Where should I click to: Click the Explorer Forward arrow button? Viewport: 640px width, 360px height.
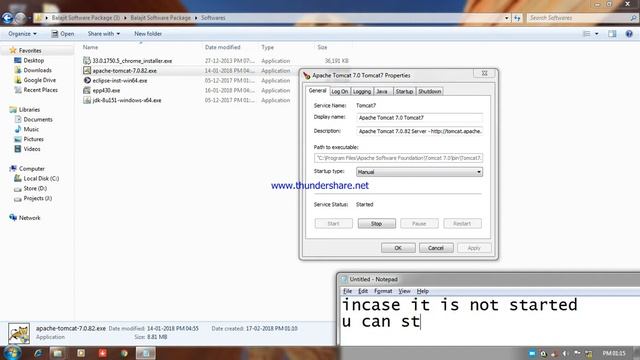click(x=20, y=18)
